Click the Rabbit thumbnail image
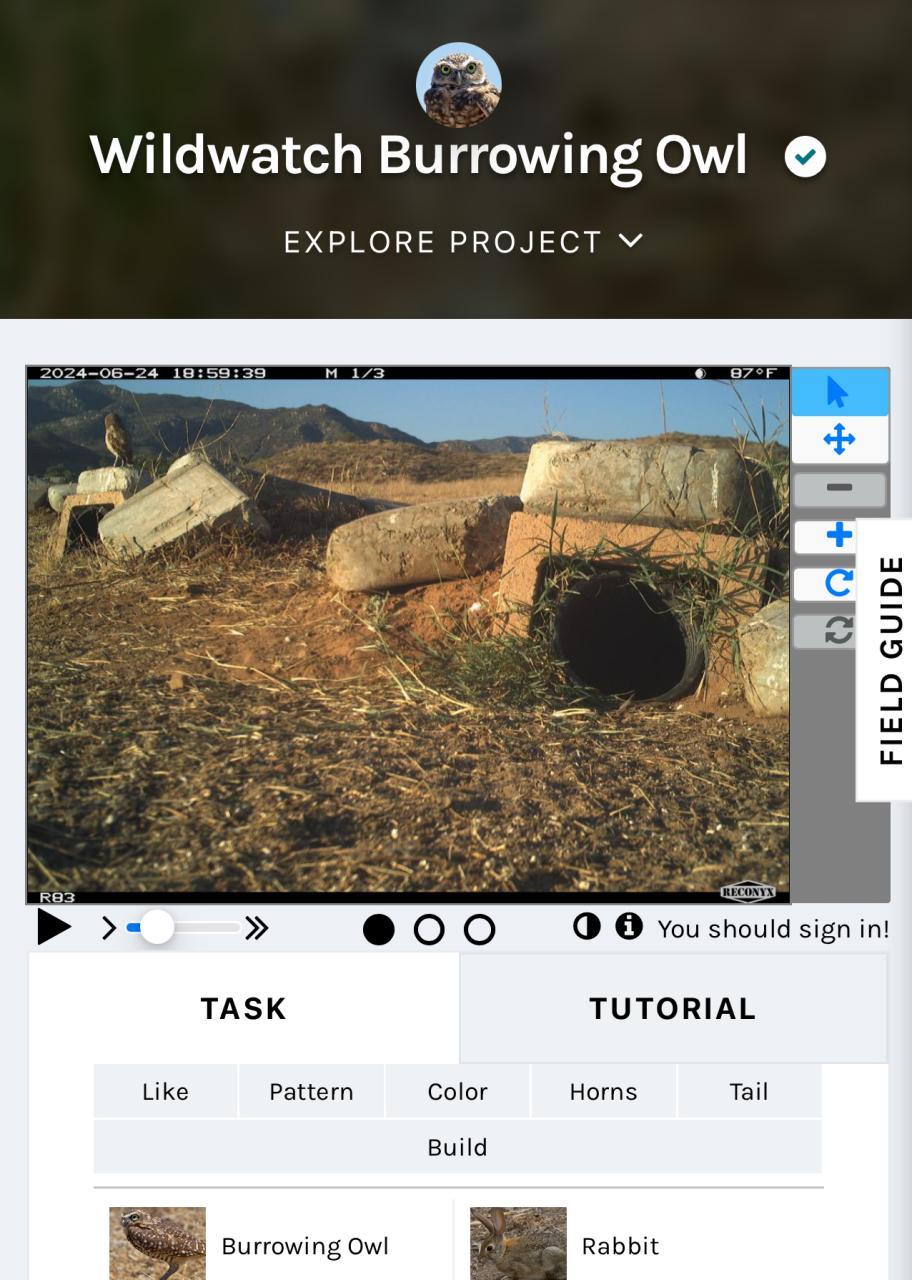This screenshot has width=912, height=1280. coord(518,1243)
